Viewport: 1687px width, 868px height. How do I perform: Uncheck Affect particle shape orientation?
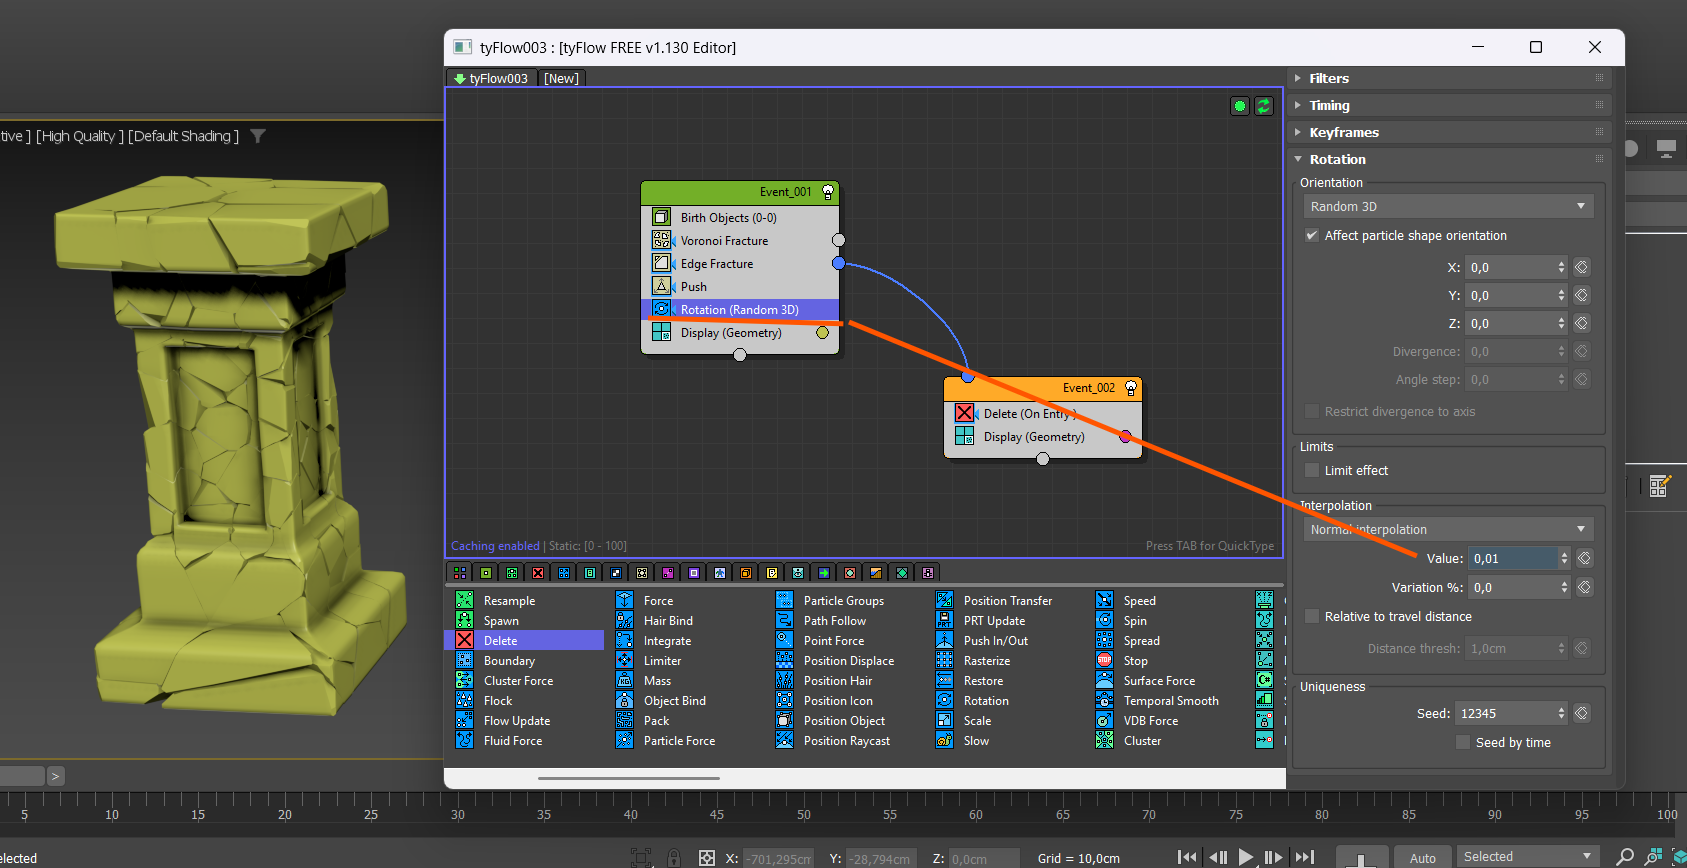[1312, 236]
